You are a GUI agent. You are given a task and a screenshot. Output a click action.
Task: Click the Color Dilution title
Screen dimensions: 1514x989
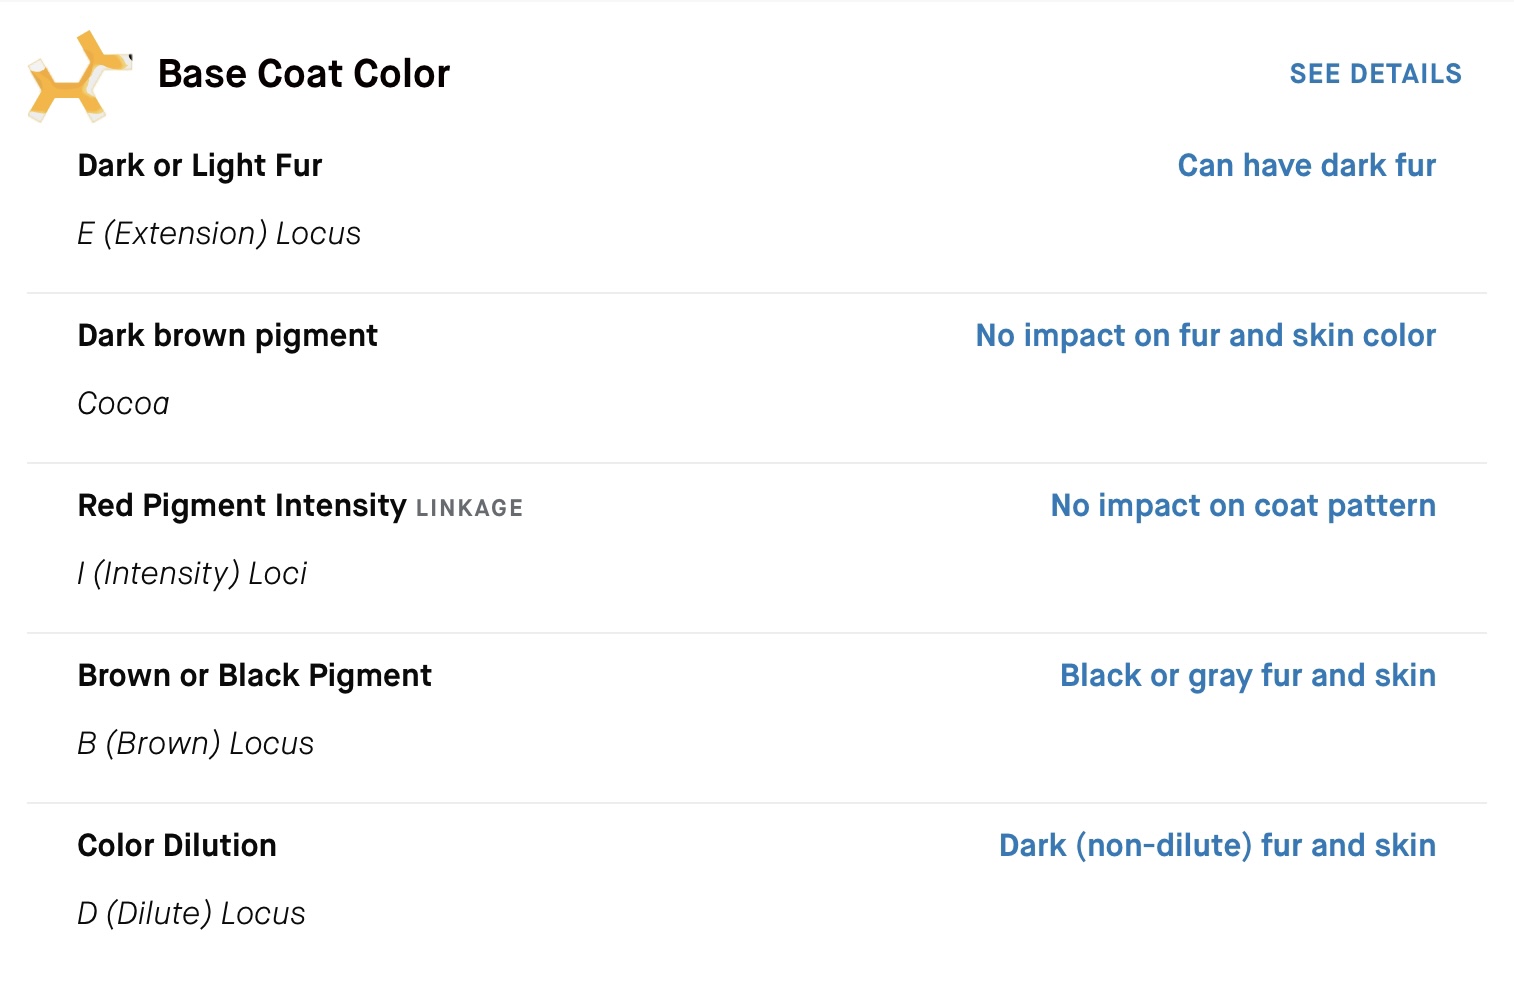tap(177, 845)
